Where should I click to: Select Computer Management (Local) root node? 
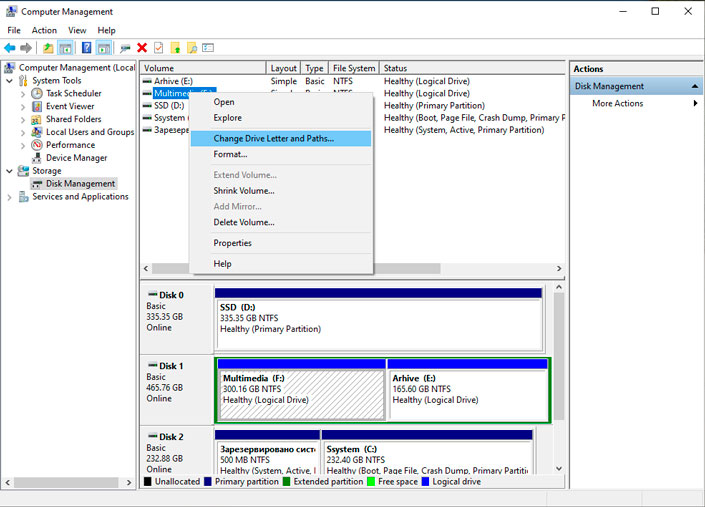pyautogui.click(x=77, y=67)
